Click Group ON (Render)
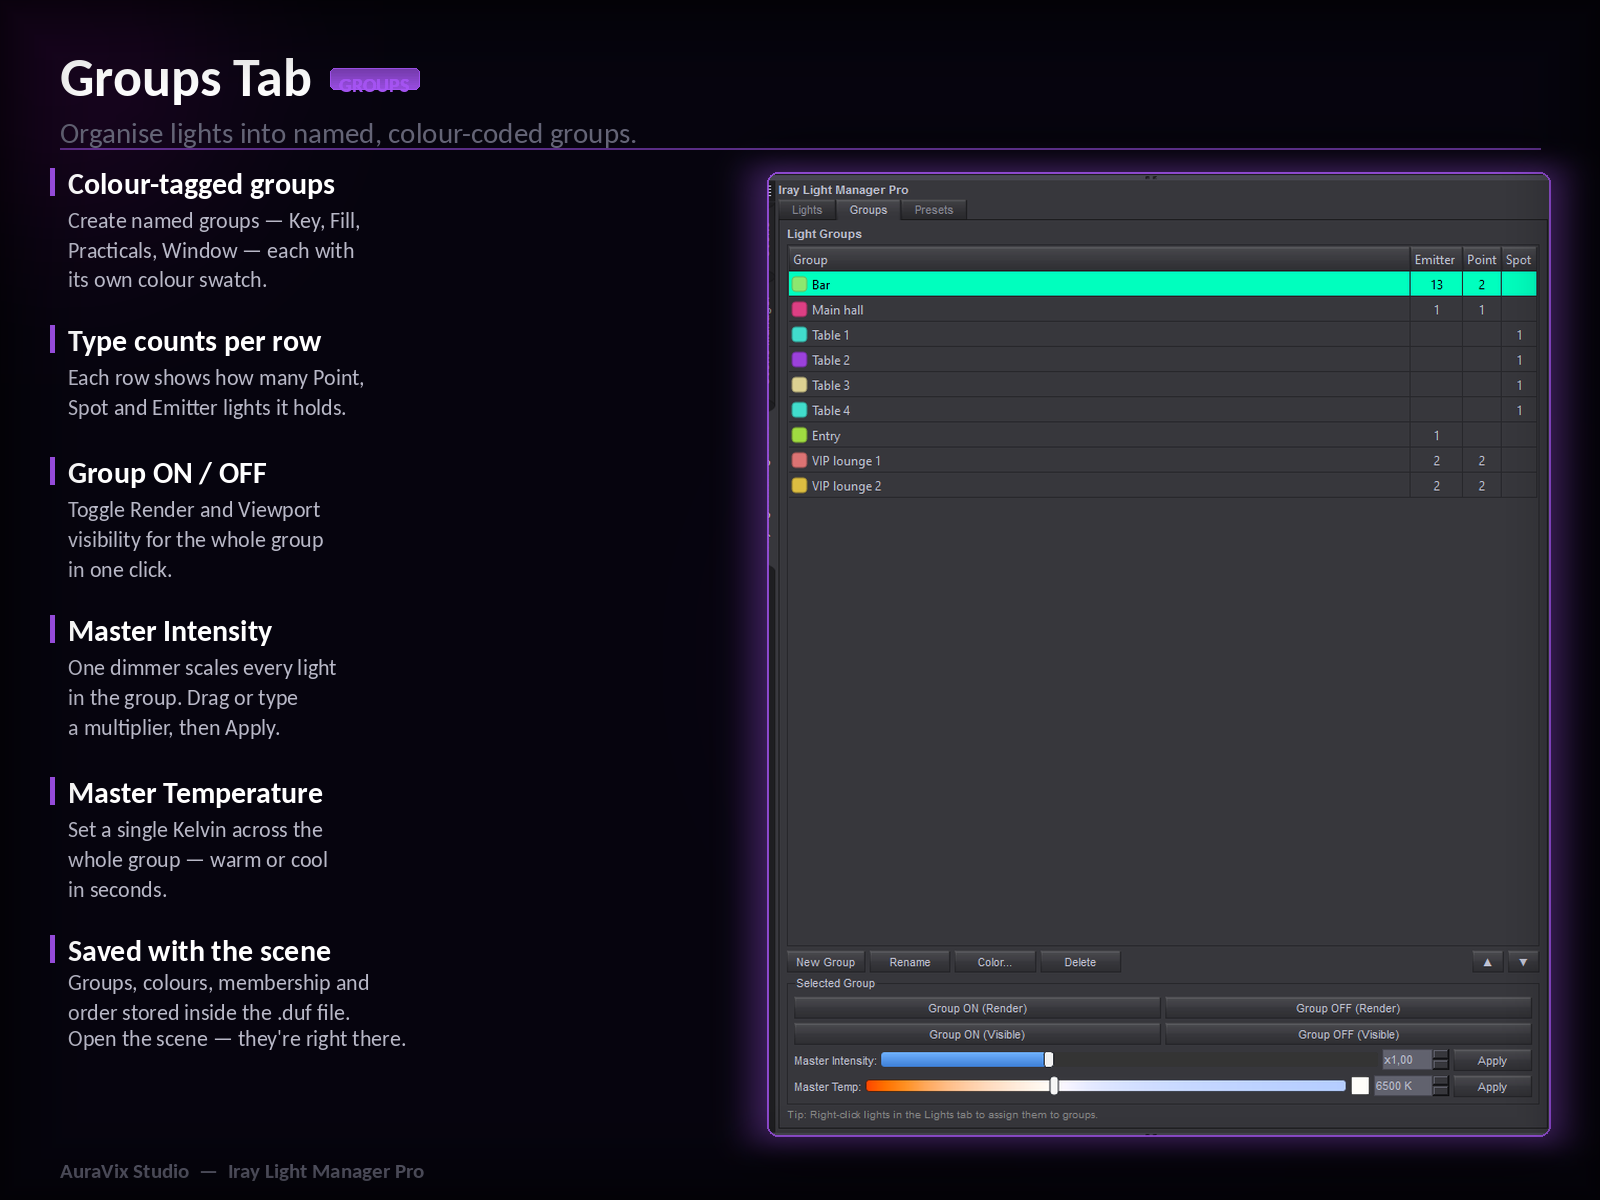 click(x=977, y=1008)
